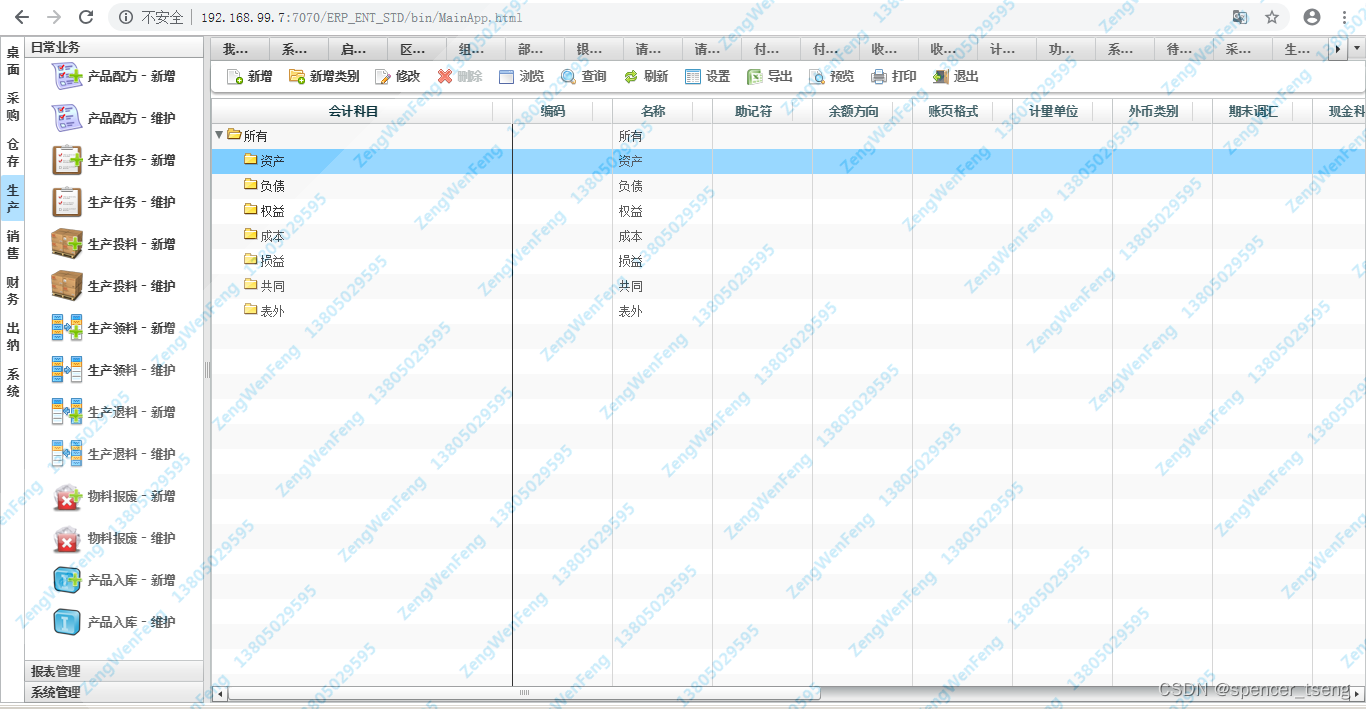Switch to the 仓存 vertical tab

click(13, 152)
